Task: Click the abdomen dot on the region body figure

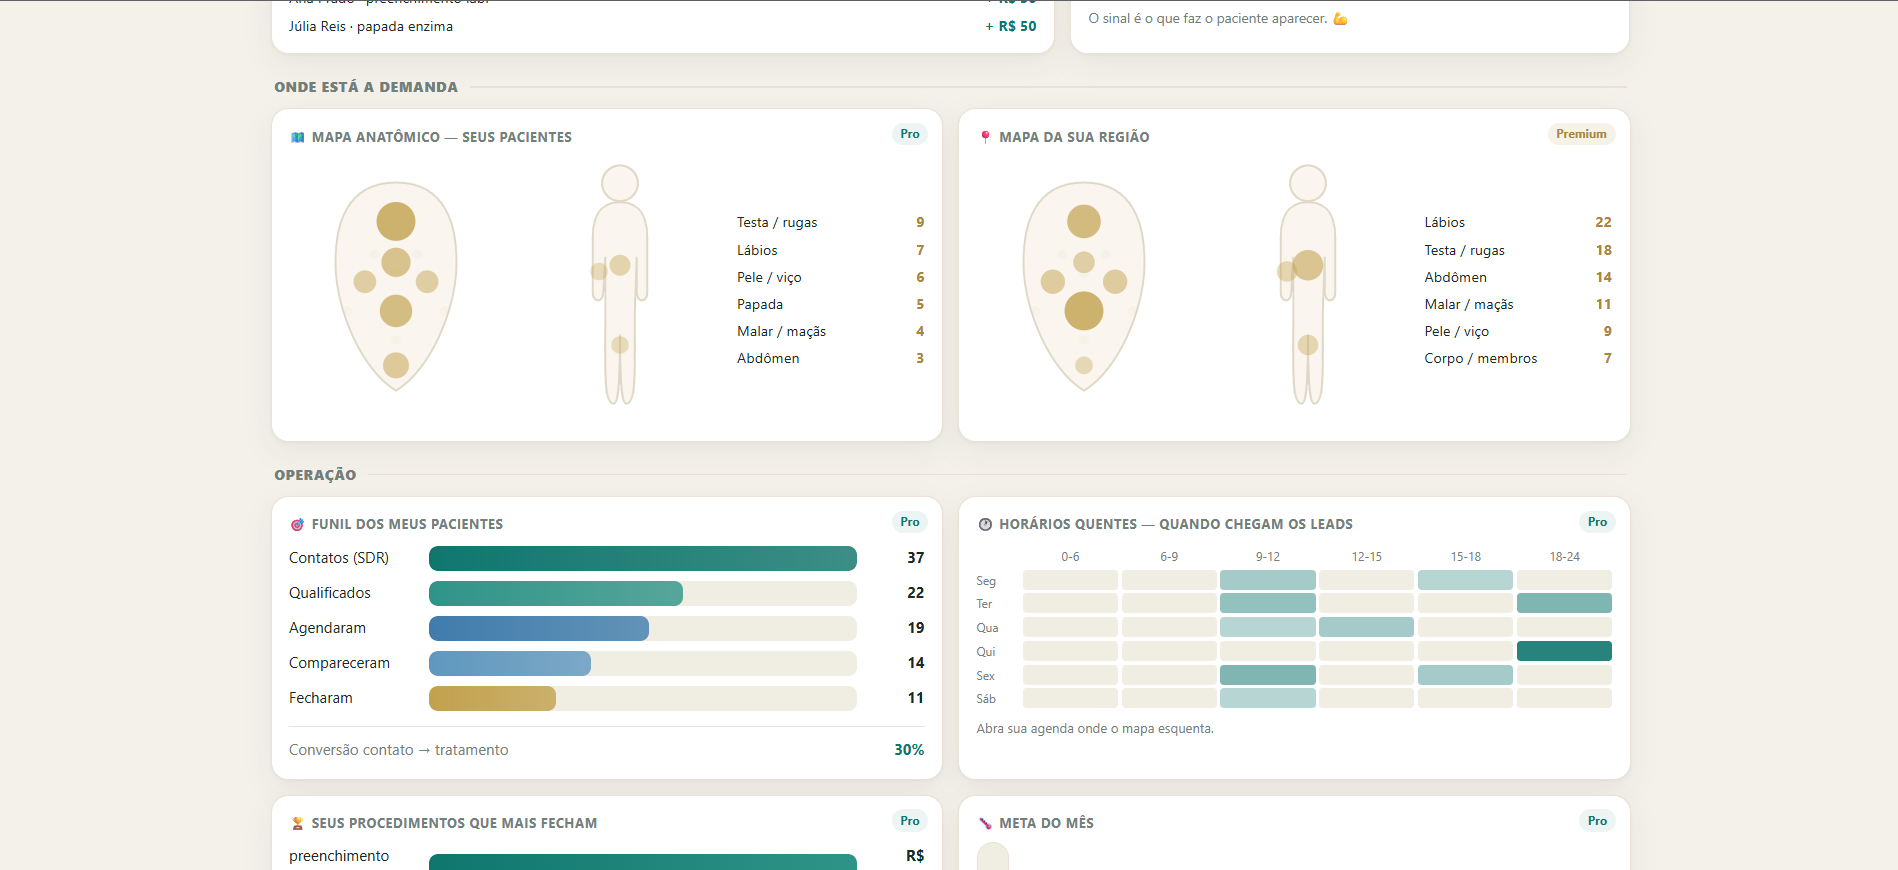Action: pos(1308,265)
